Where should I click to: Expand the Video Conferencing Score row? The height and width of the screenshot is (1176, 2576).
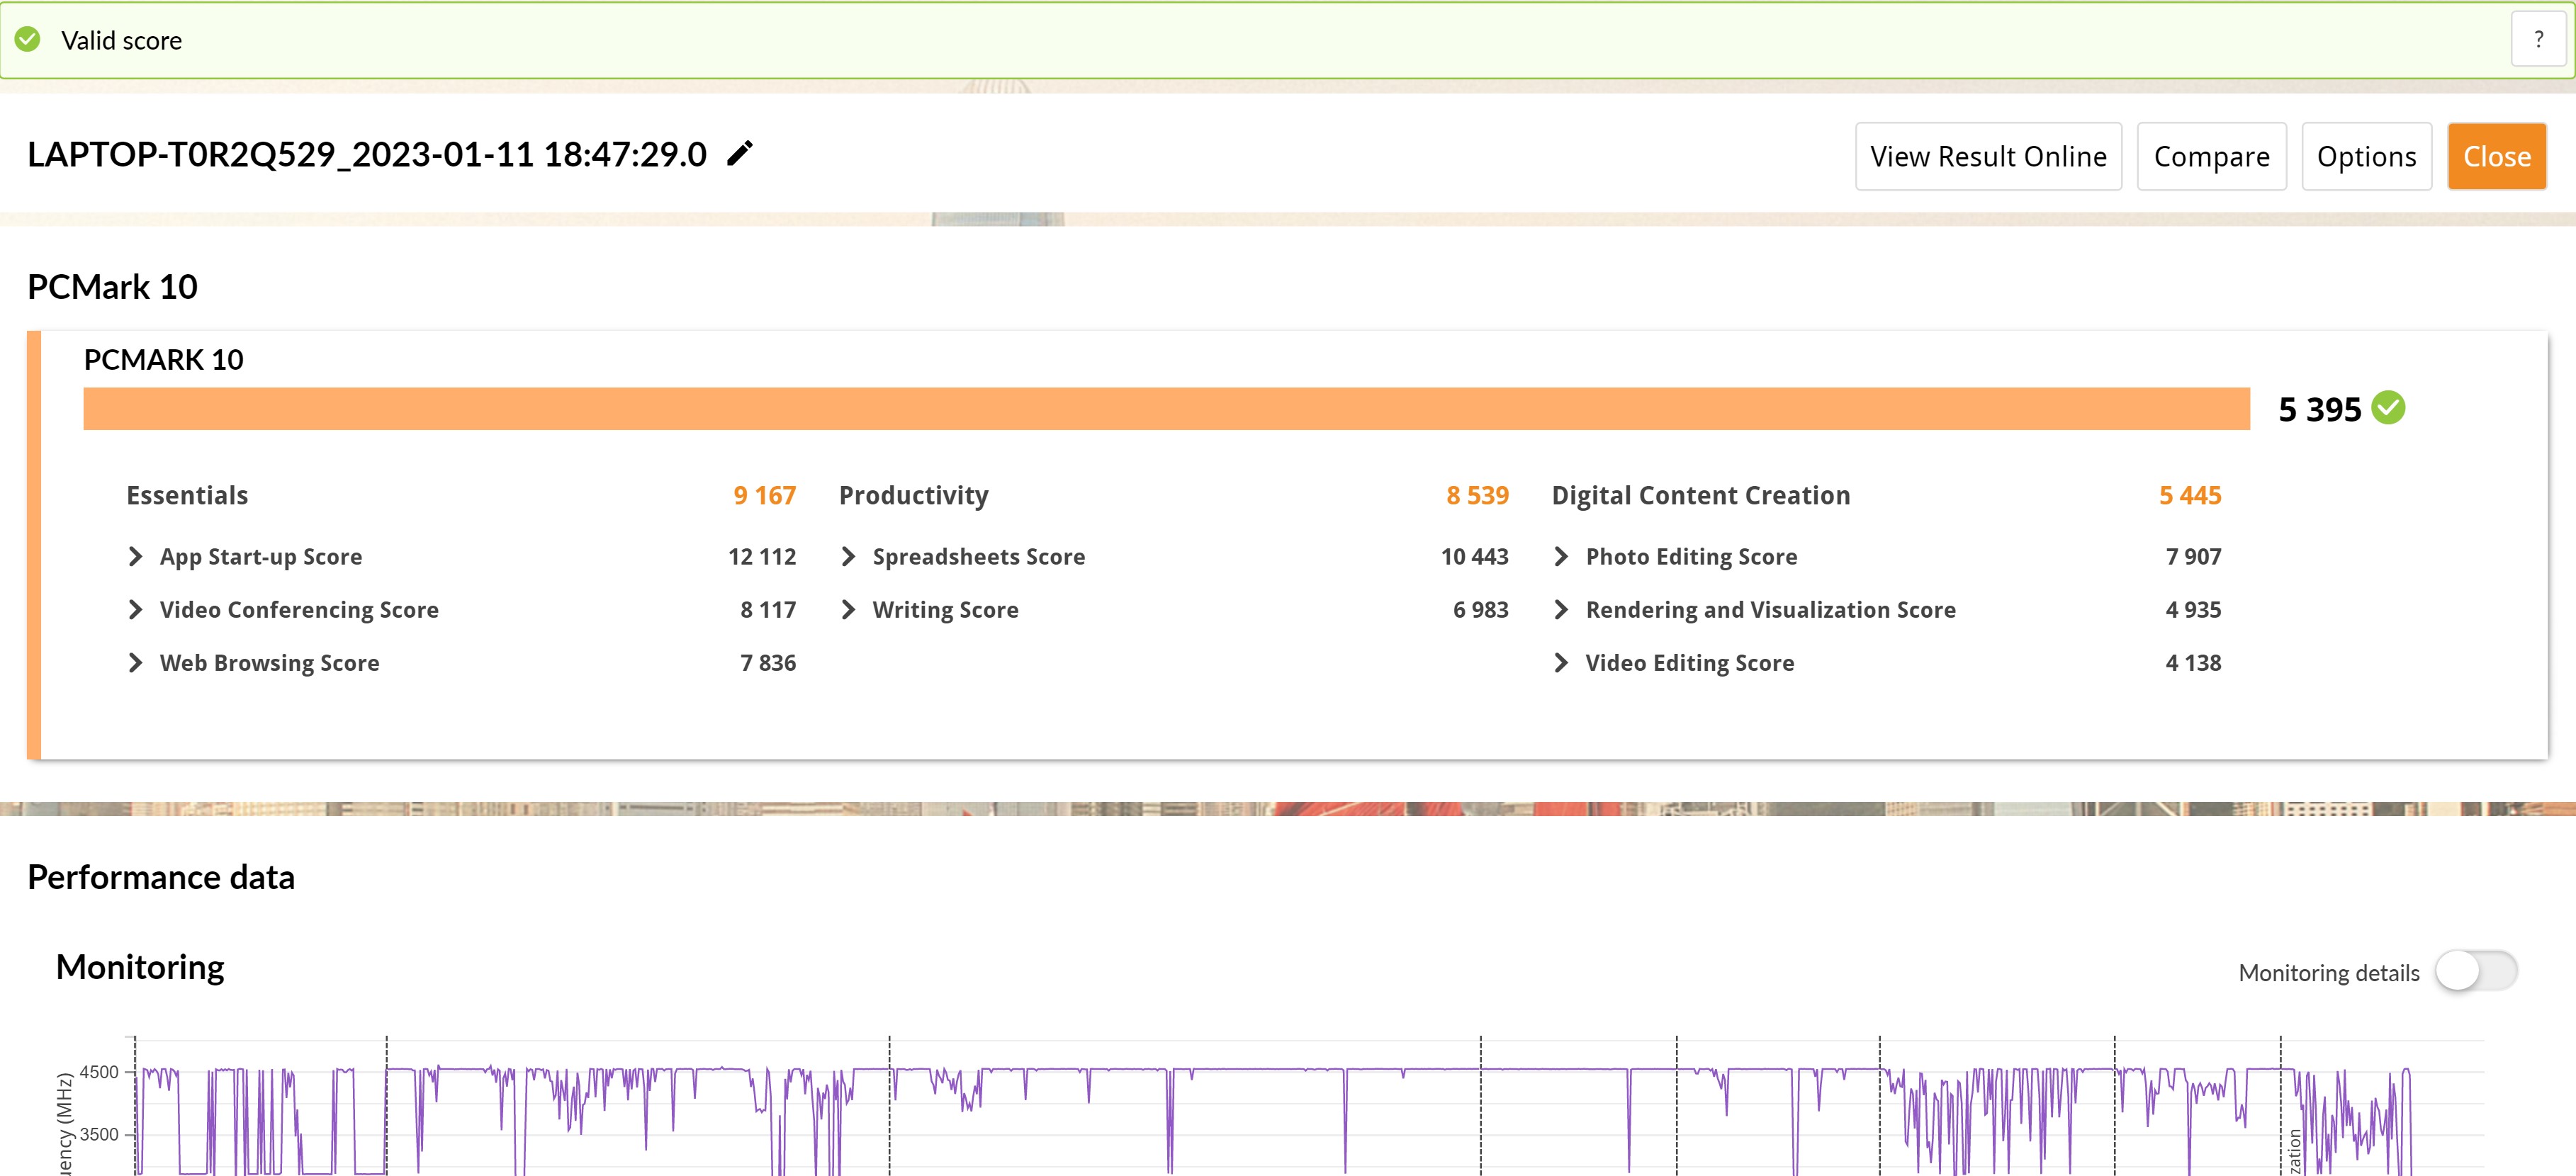(x=136, y=609)
